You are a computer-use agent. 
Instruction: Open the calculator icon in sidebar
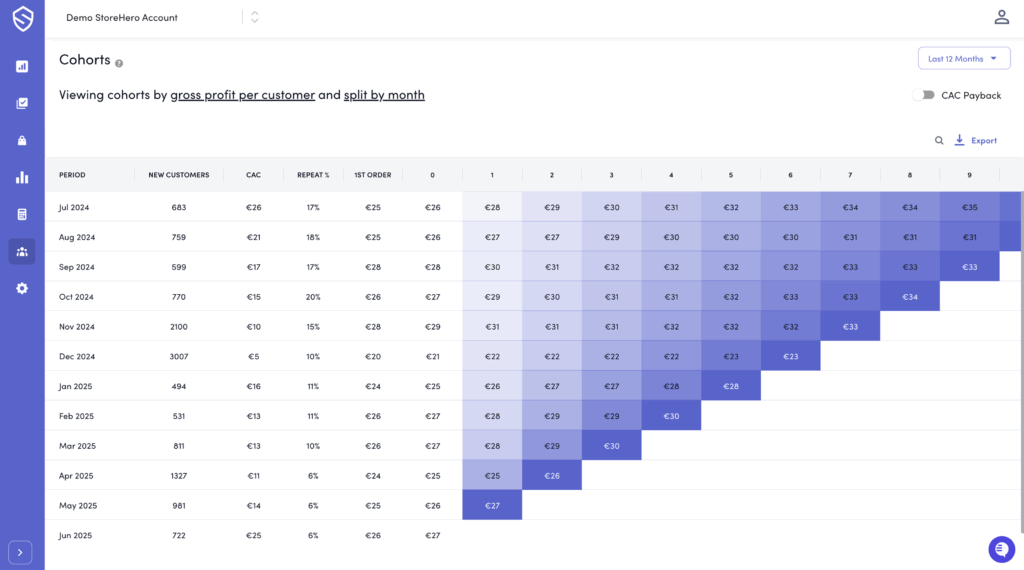(22, 214)
